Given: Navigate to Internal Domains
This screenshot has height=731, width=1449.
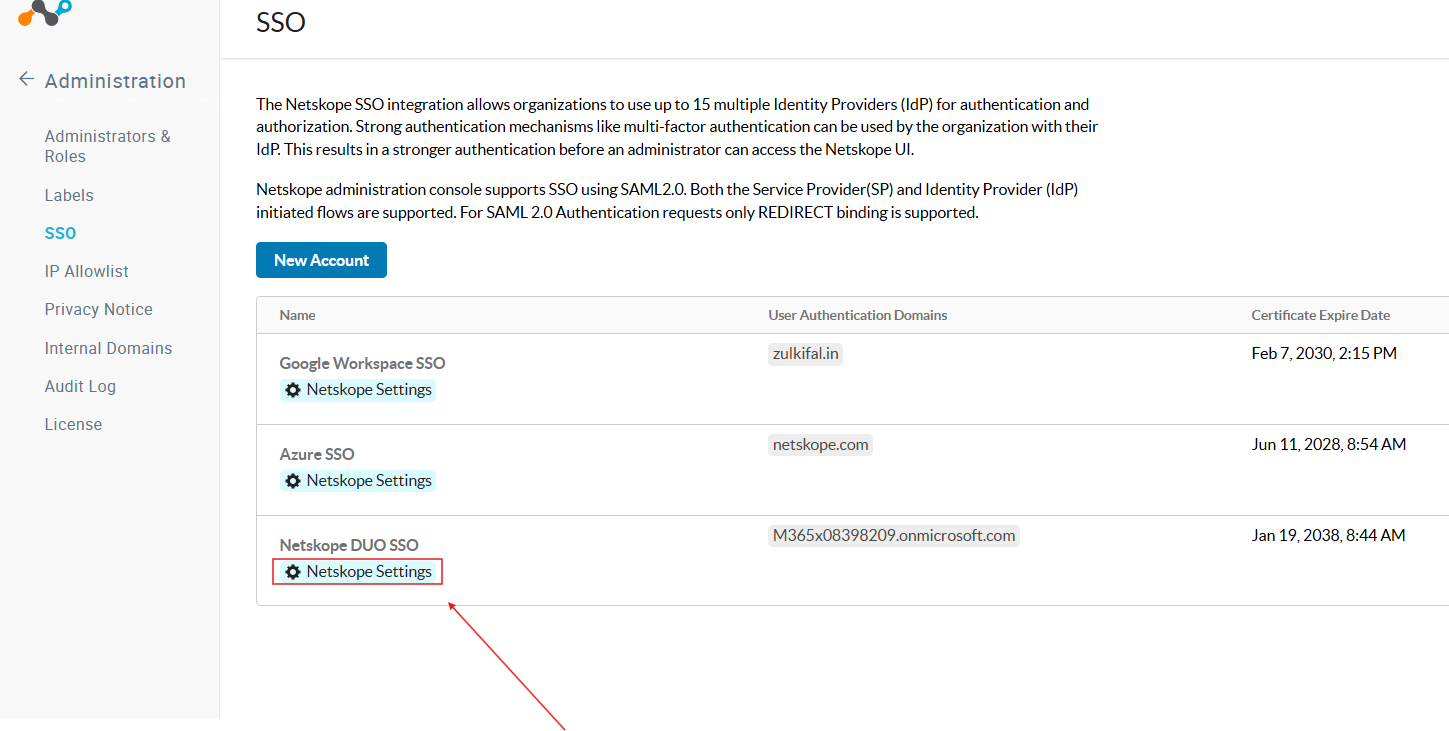Looking at the screenshot, I should pos(108,348).
